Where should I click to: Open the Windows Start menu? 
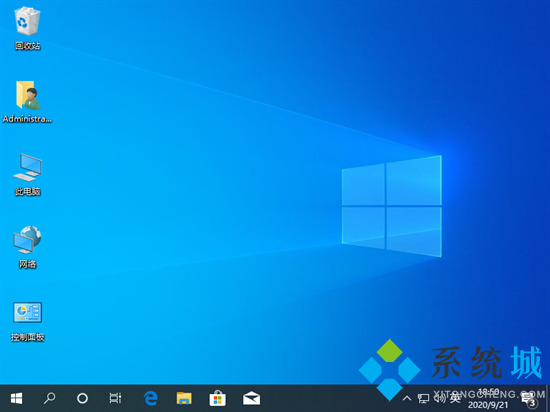(16, 398)
